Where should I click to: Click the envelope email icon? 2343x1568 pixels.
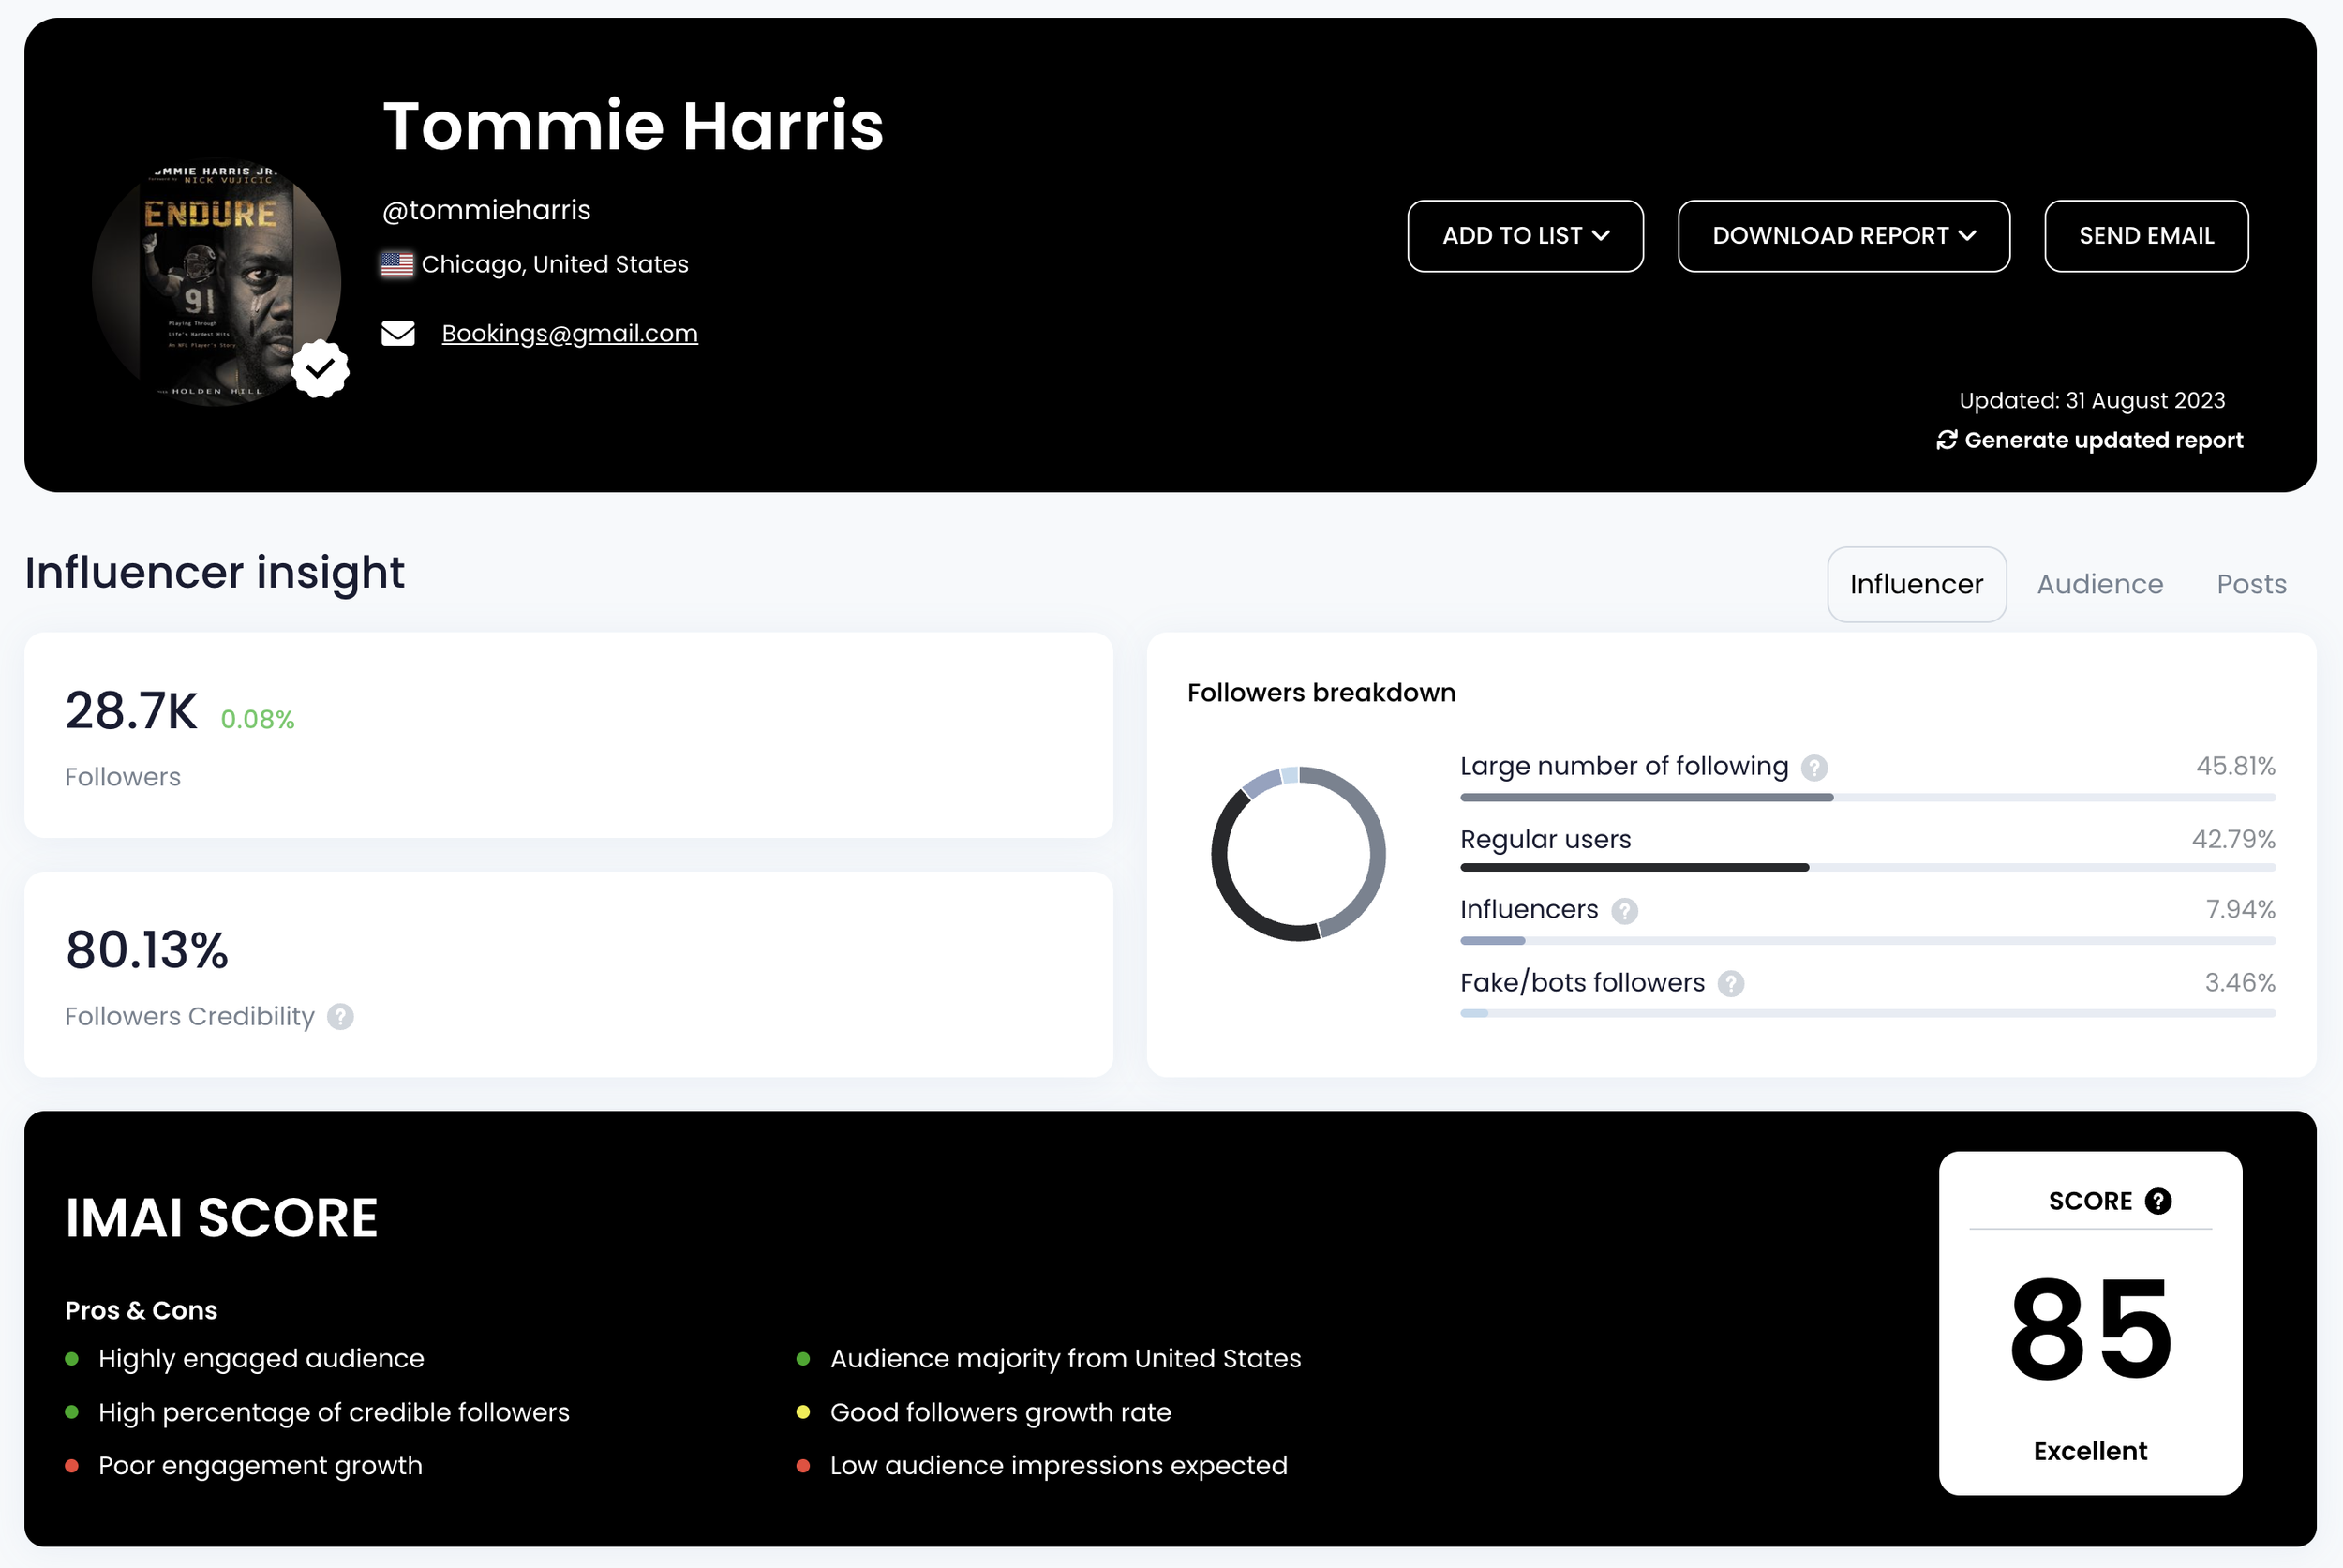pos(398,333)
